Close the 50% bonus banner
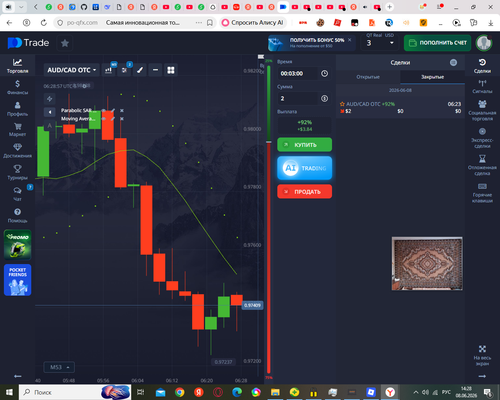 (350, 40)
